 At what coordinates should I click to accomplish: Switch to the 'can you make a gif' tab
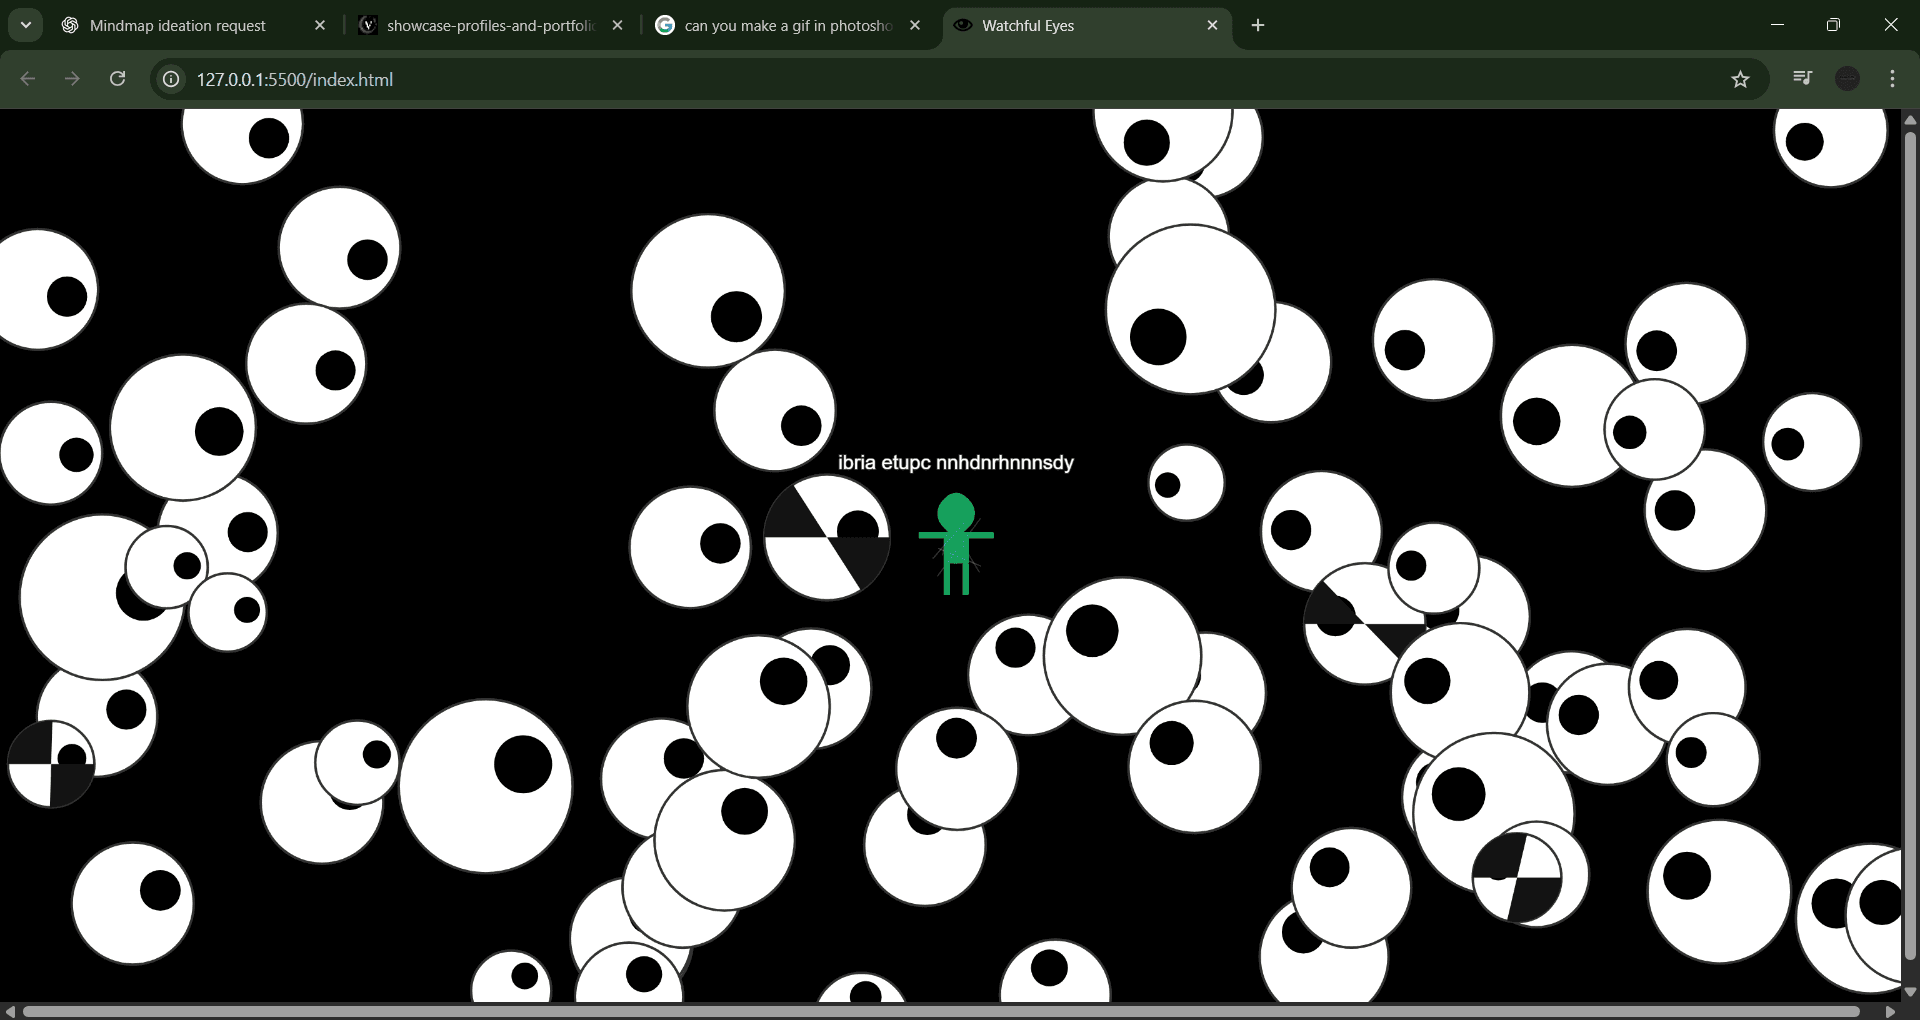[x=788, y=26]
